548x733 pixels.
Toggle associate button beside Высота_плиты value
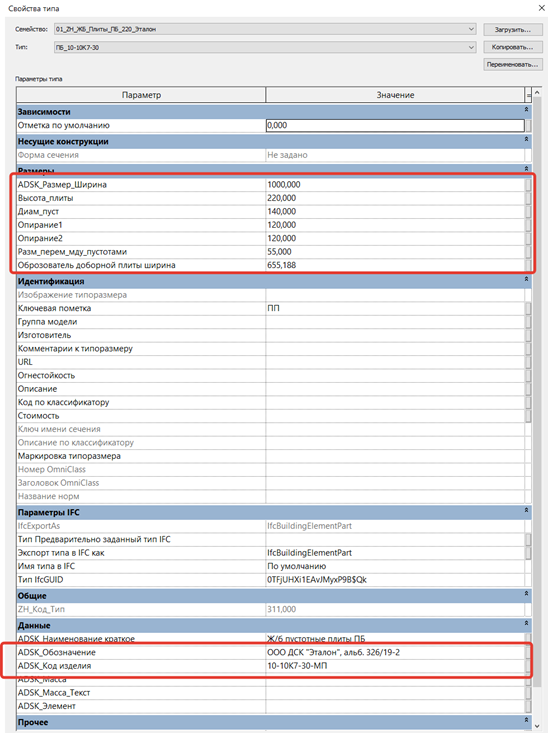528,198
